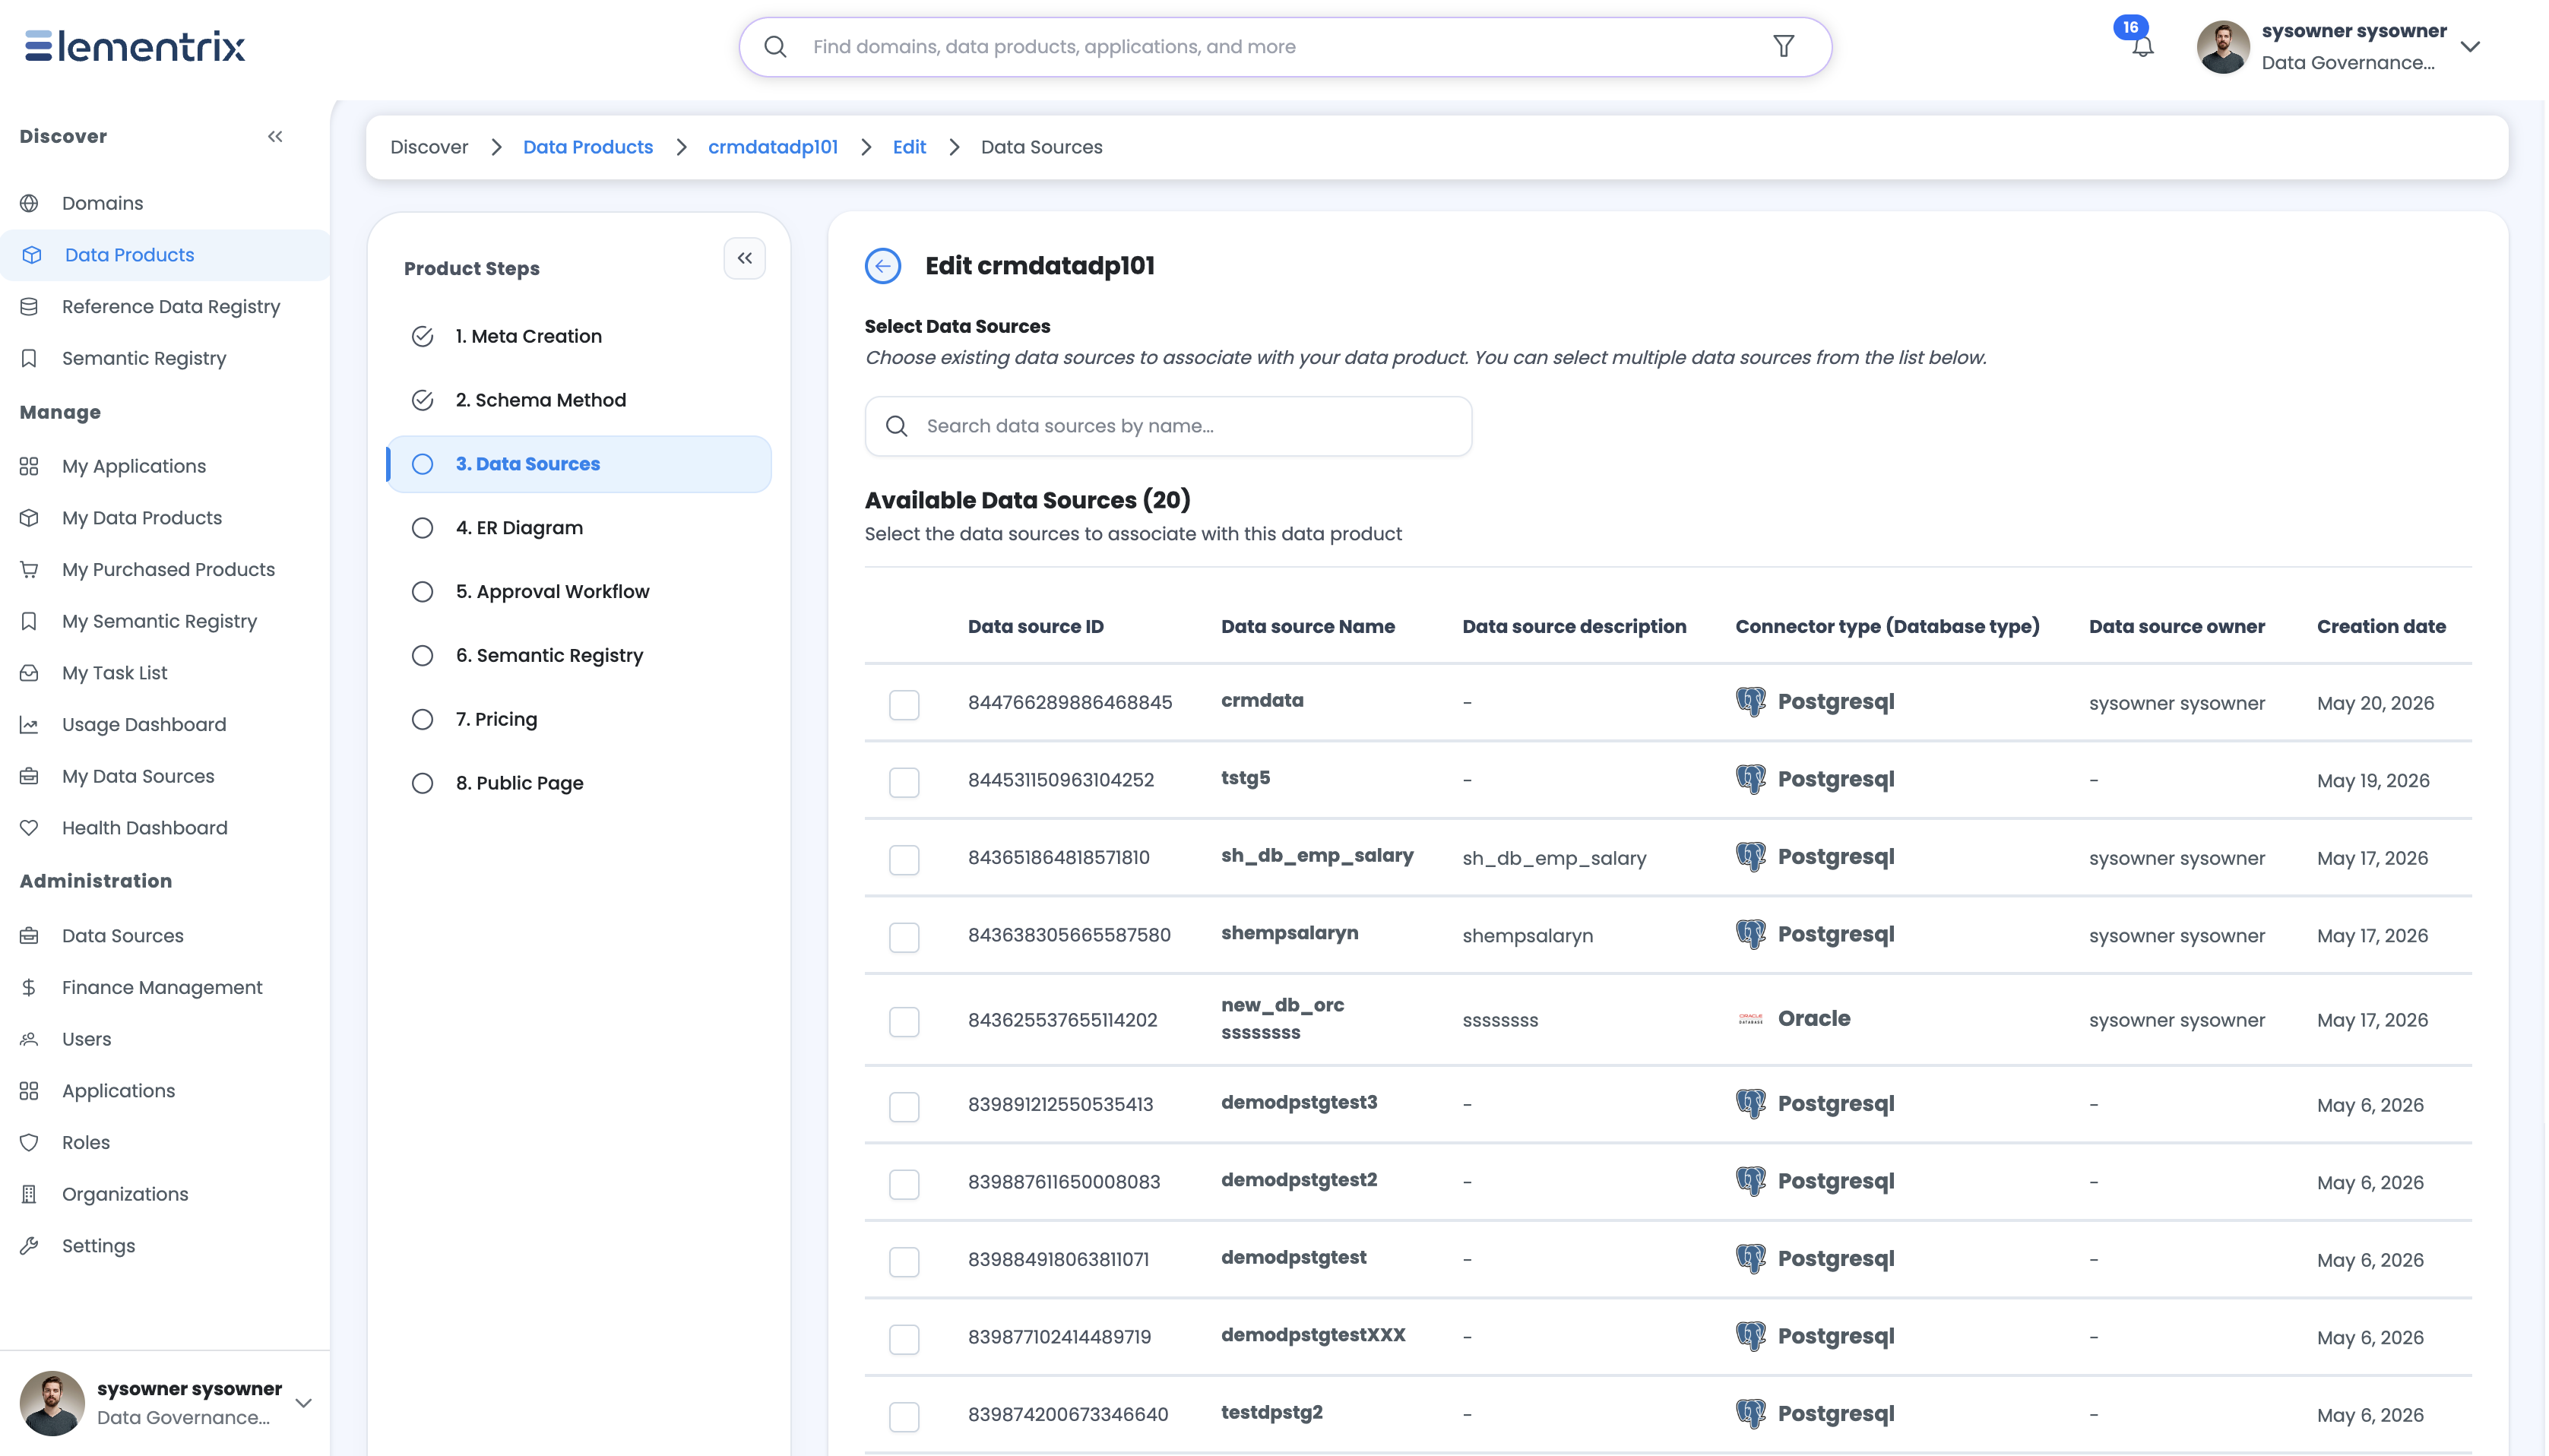2549x1456 pixels.
Task: Go to step 2. Schema Method
Action: (x=578, y=400)
